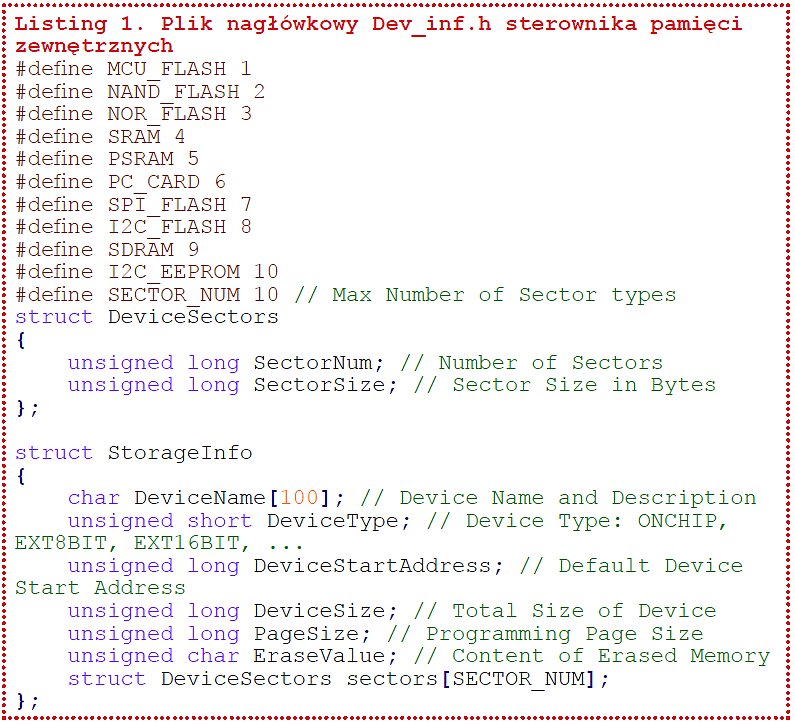Select the SPI_FLASH define line

133,204
